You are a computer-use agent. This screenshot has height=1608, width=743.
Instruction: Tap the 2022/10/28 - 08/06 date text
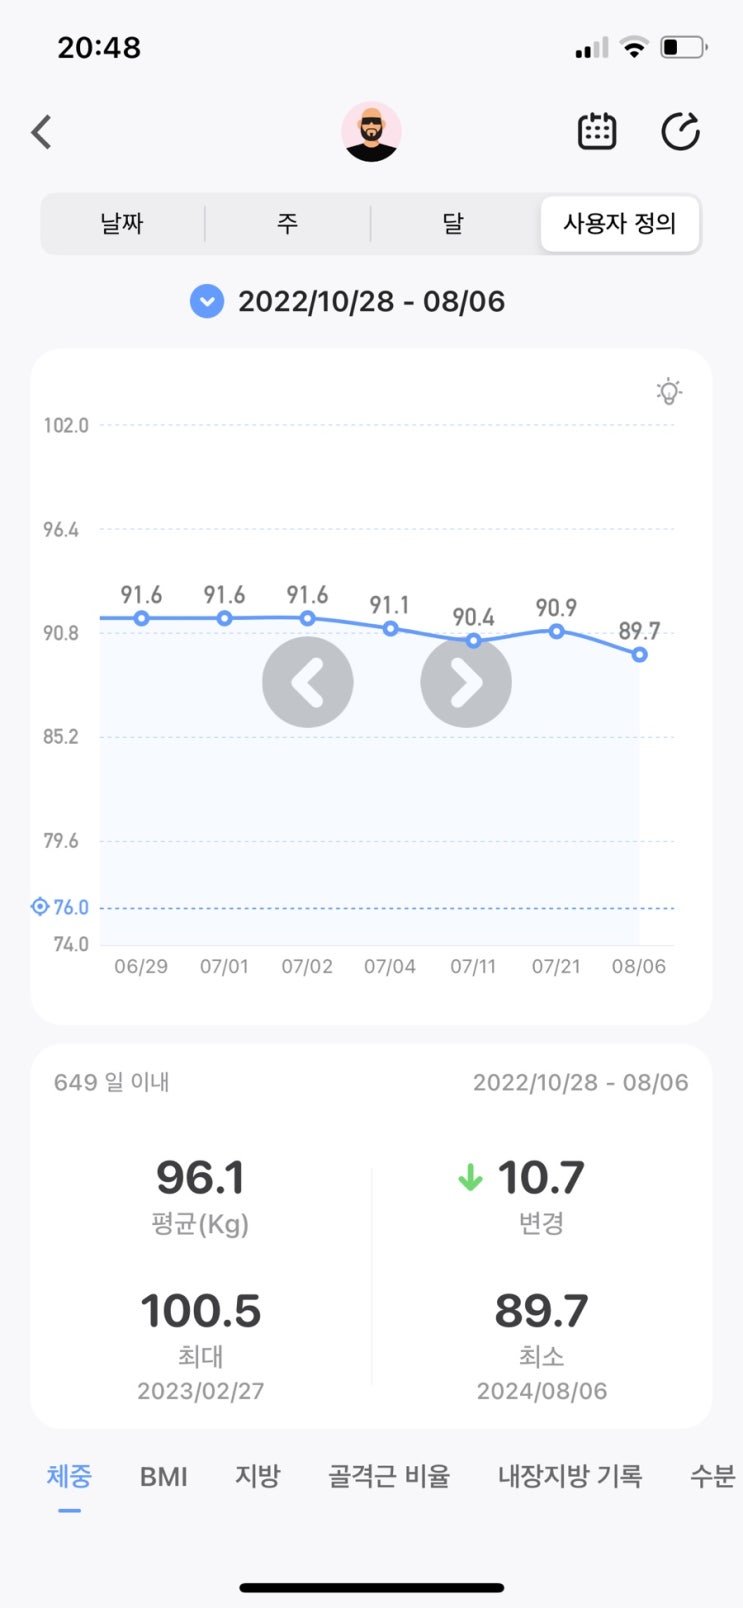(371, 301)
